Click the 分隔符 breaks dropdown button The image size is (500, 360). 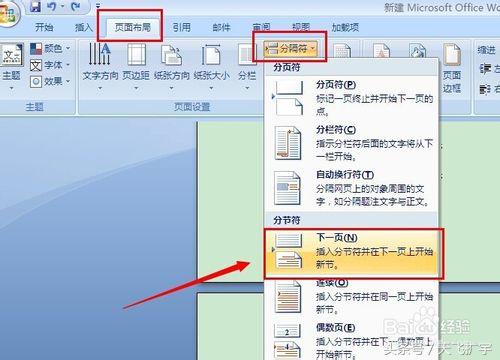tap(290, 49)
